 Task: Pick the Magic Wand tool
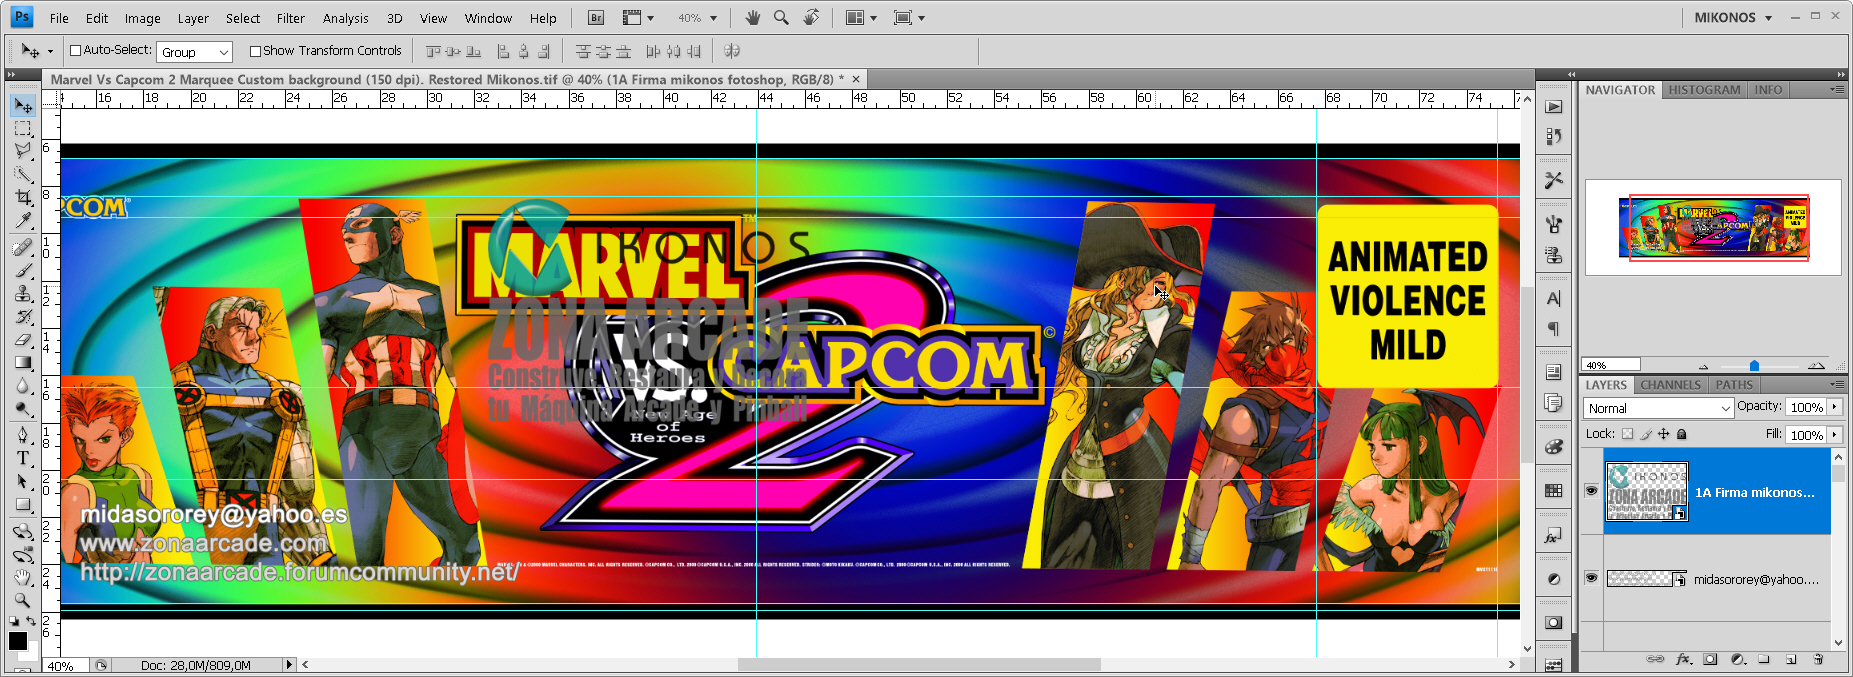22,174
